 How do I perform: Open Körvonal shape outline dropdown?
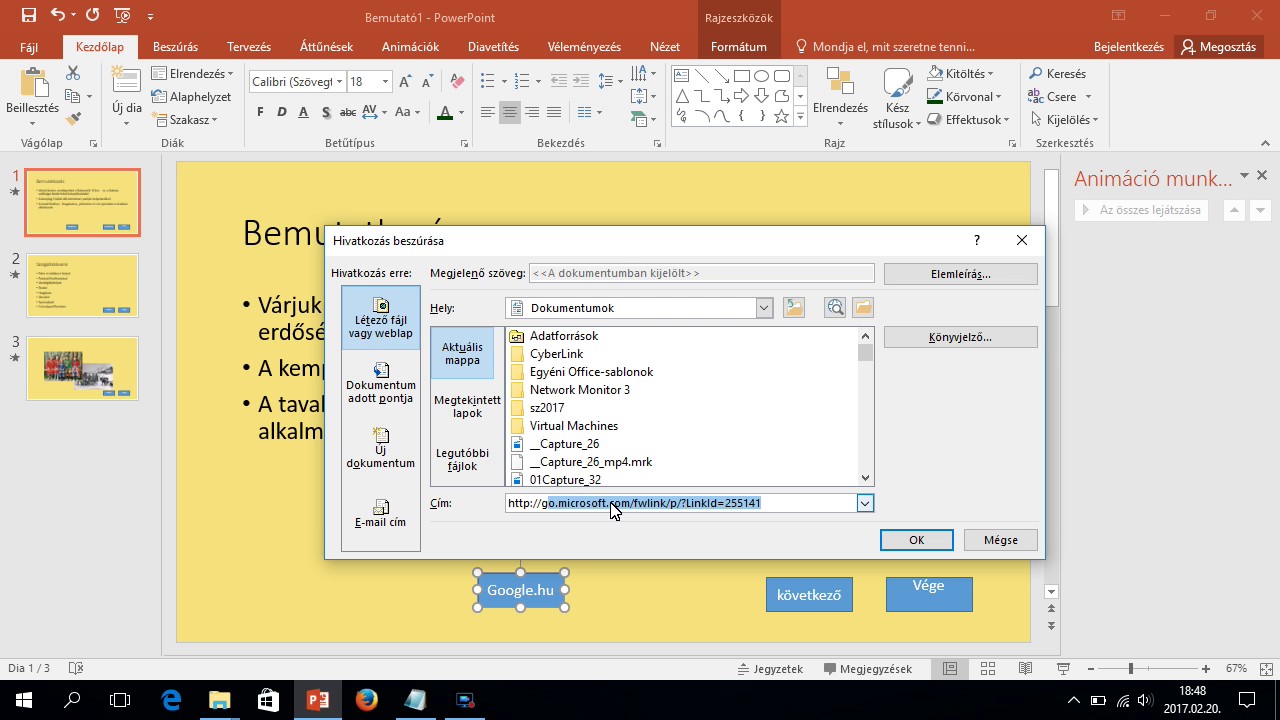coord(965,97)
